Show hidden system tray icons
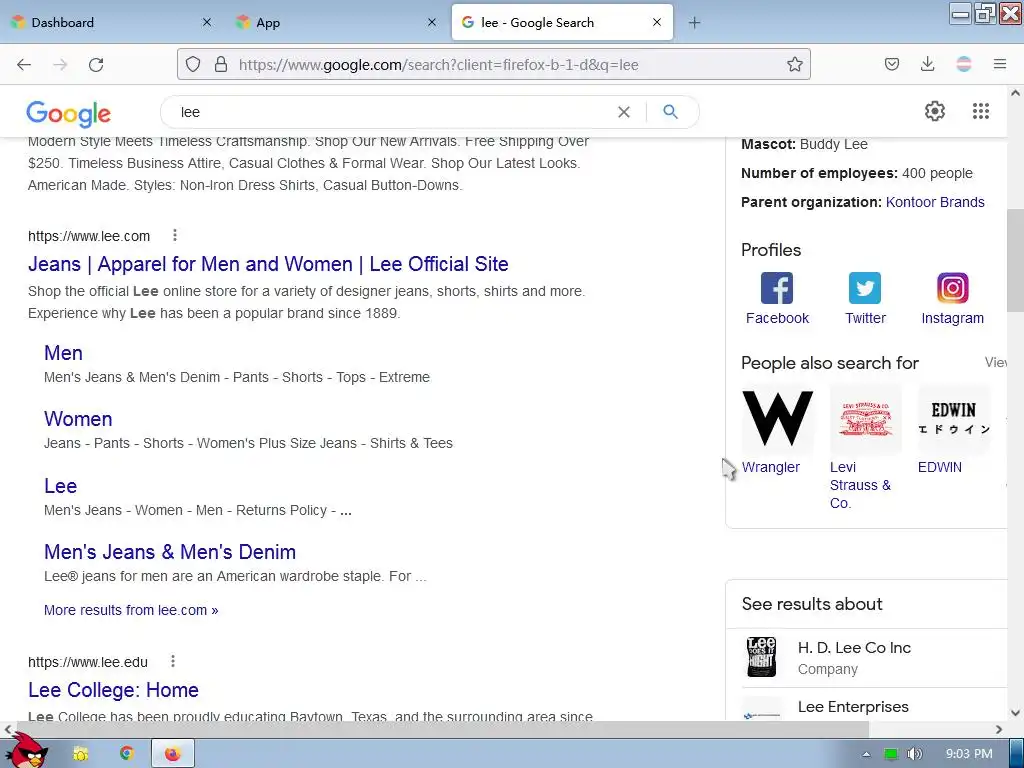1024x768 pixels. coord(866,754)
